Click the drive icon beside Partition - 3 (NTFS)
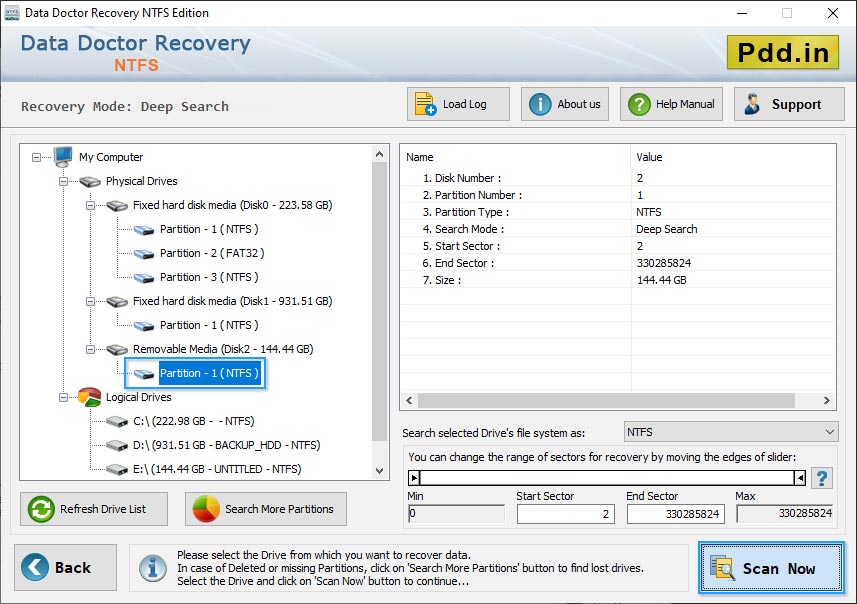 click(x=144, y=278)
